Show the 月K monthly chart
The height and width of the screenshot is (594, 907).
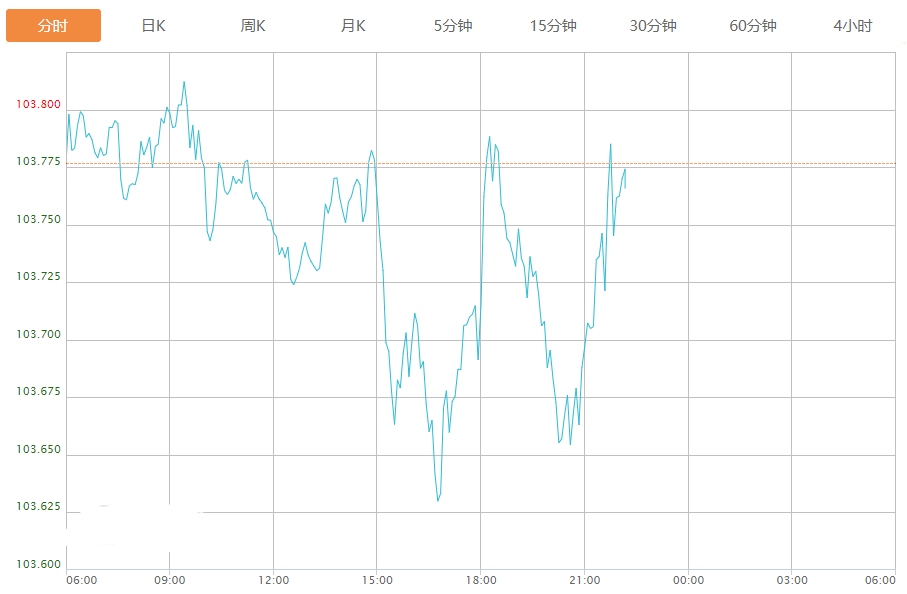coord(353,26)
